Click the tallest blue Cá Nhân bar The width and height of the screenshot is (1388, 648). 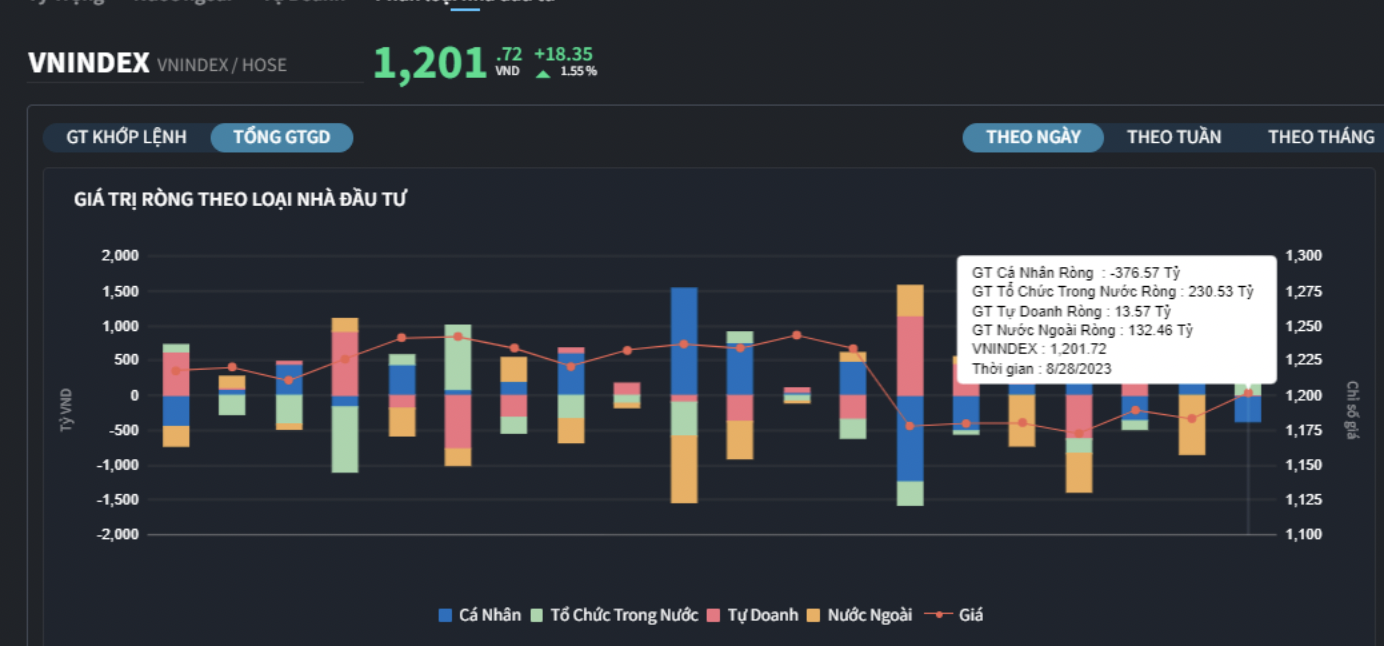click(x=684, y=340)
